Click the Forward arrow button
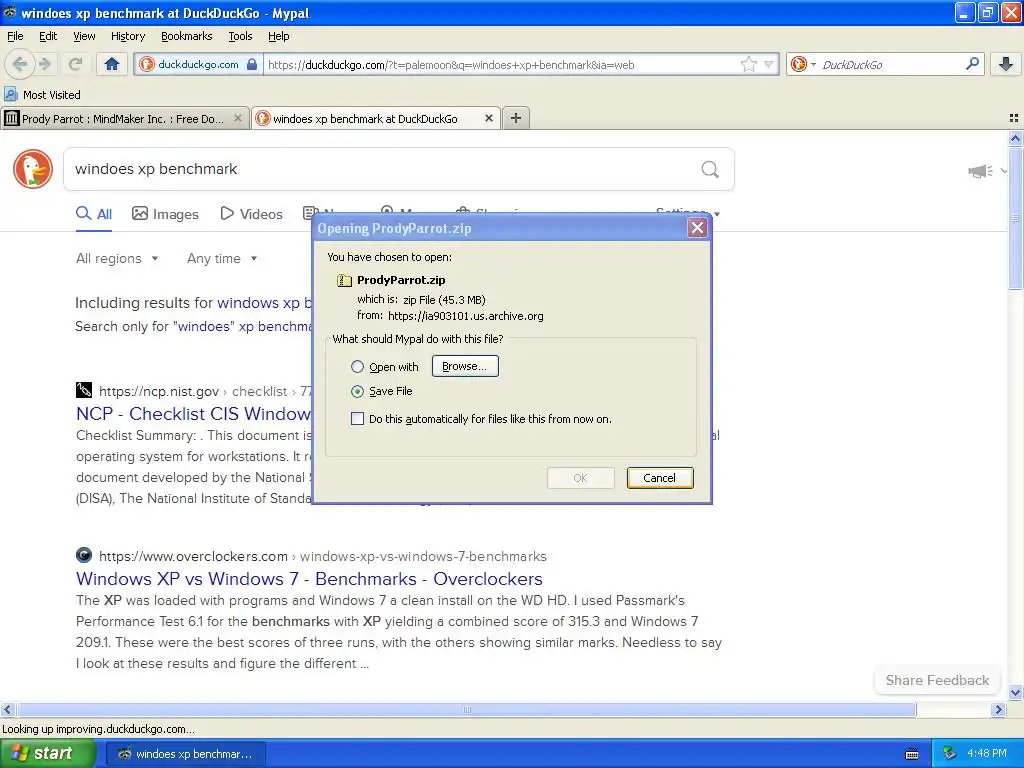Image resolution: width=1024 pixels, height=768 pixels. [45, 64]
